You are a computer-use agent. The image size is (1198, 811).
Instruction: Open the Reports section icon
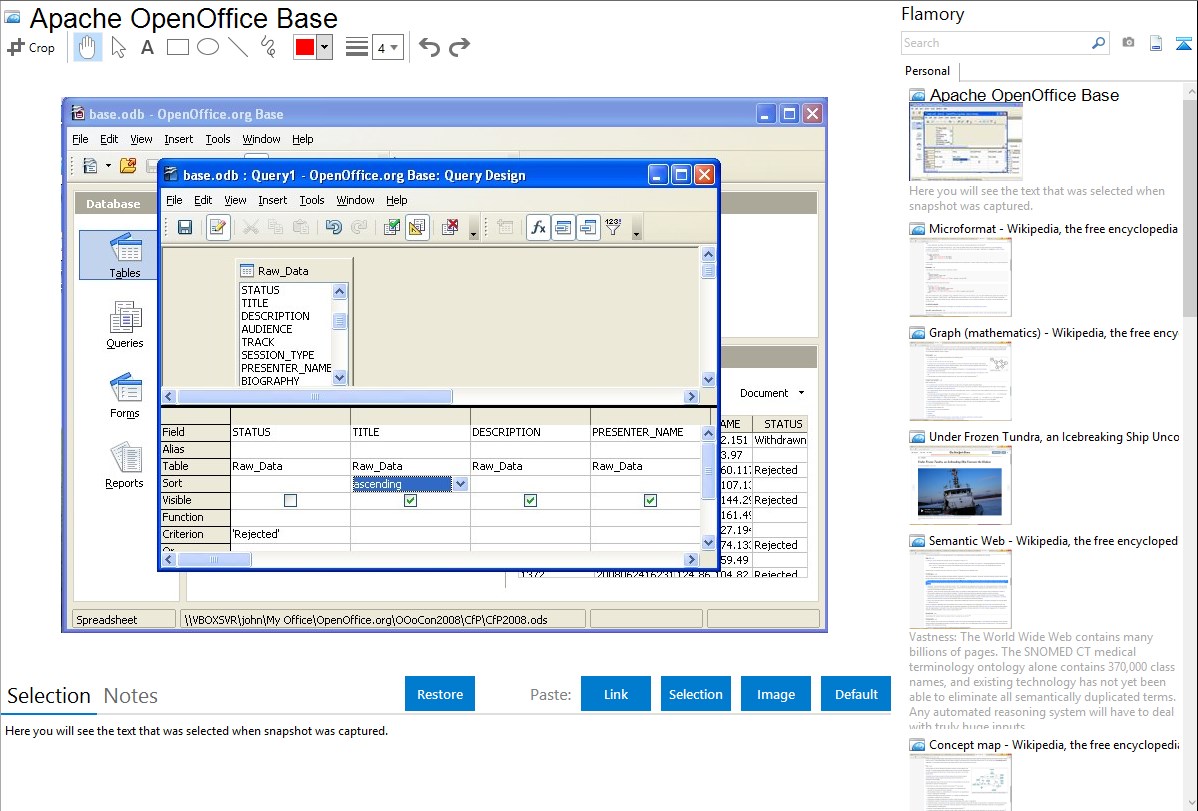(125, 465)
